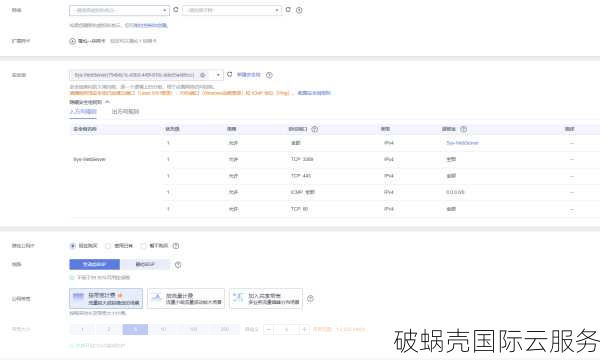The image size is (600, 360).
Task: Open help icon beside the bandwidth type cards
Action: point(310,299)
